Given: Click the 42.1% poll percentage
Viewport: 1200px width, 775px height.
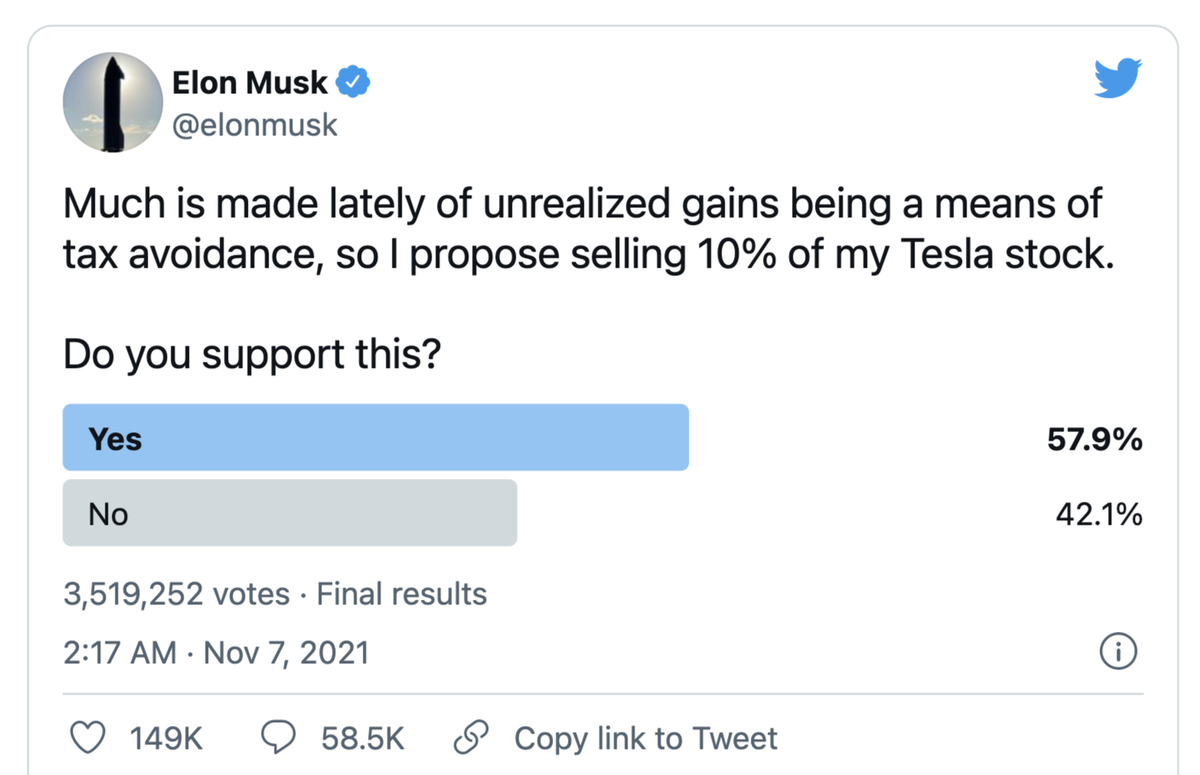Looking at the screenshot, I should [x=1098, y=514].
